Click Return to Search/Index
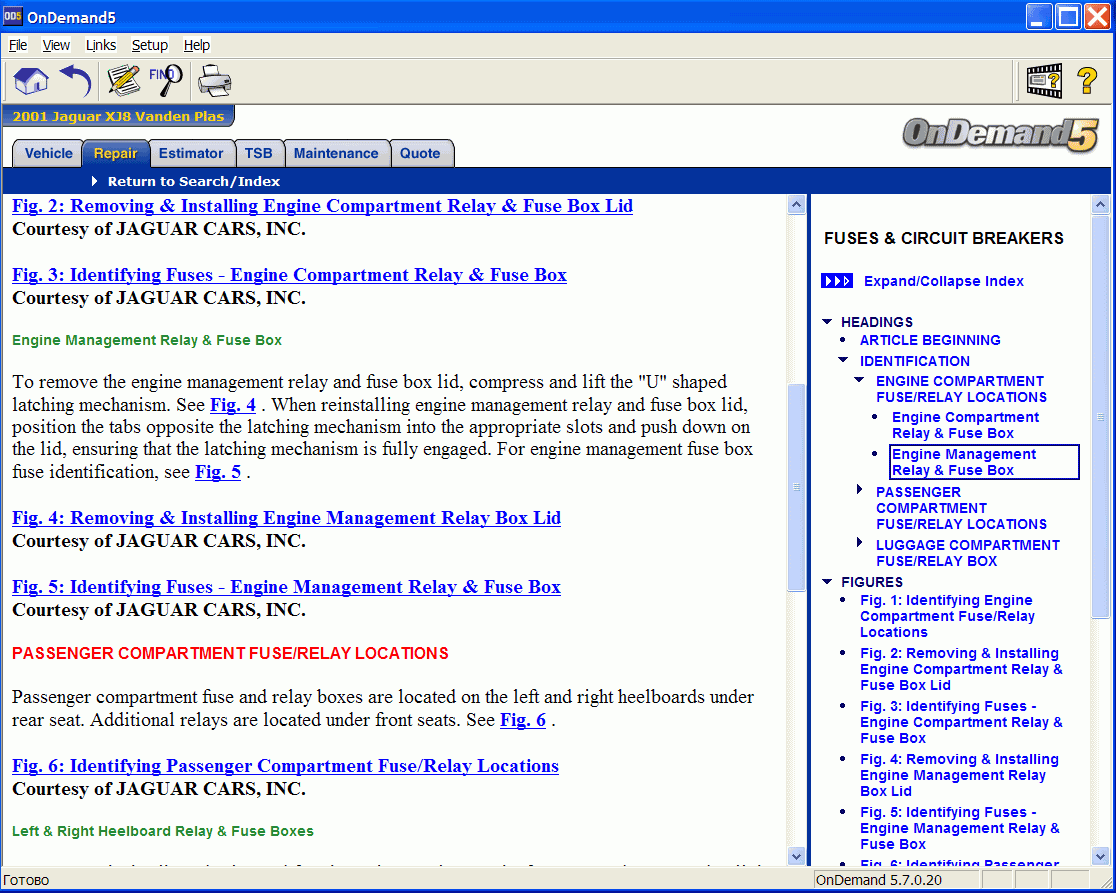Image resolution: width=1116 pixels, height=893 pixels. coord(194,181)
